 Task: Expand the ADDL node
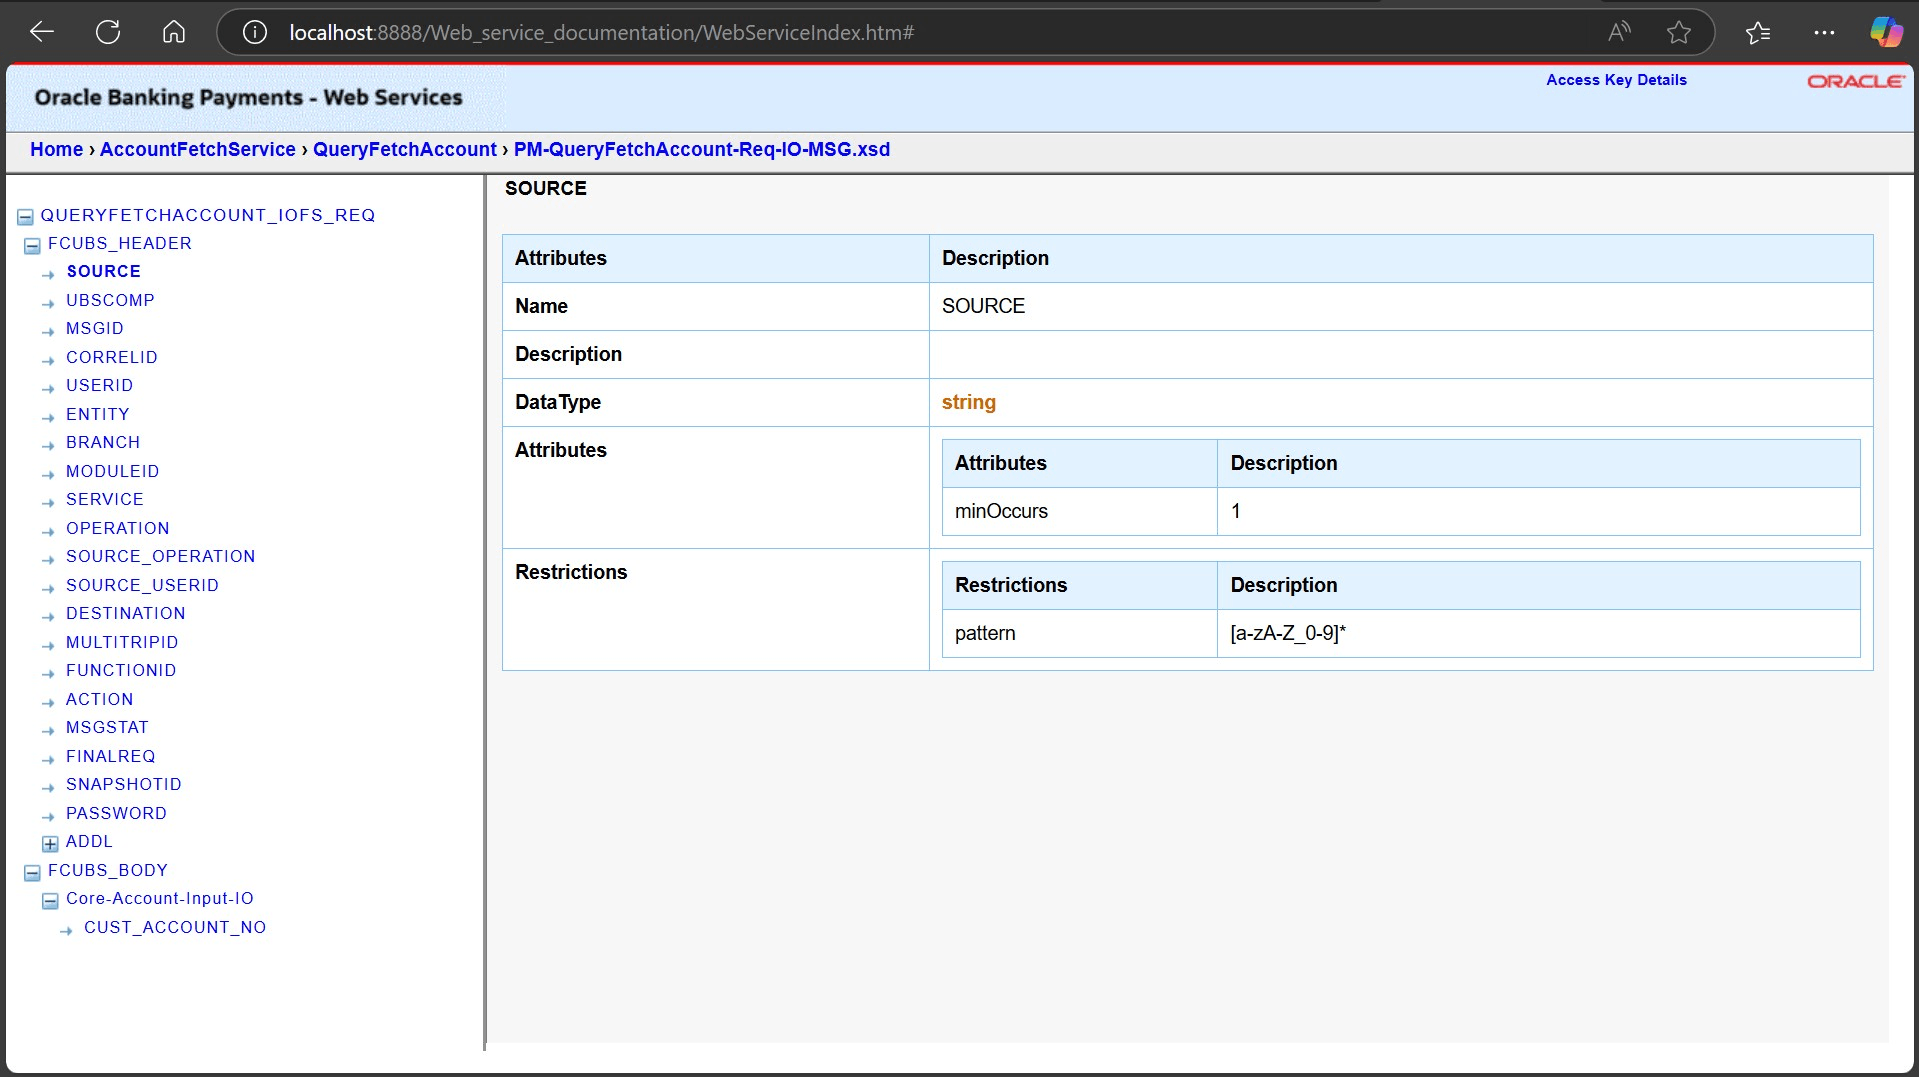(50, 843)
